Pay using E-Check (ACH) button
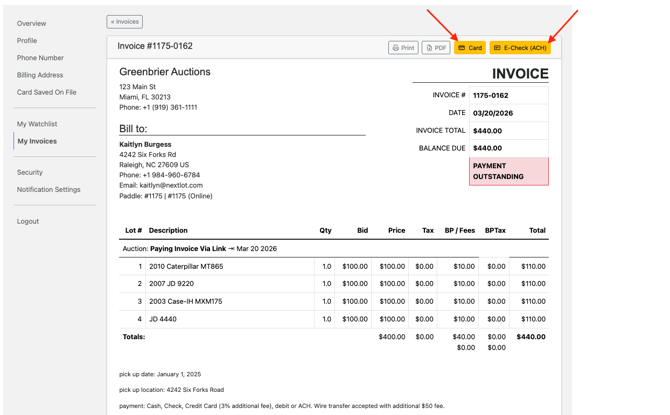This screenshot has width=670, height=415. click(520, 48)
